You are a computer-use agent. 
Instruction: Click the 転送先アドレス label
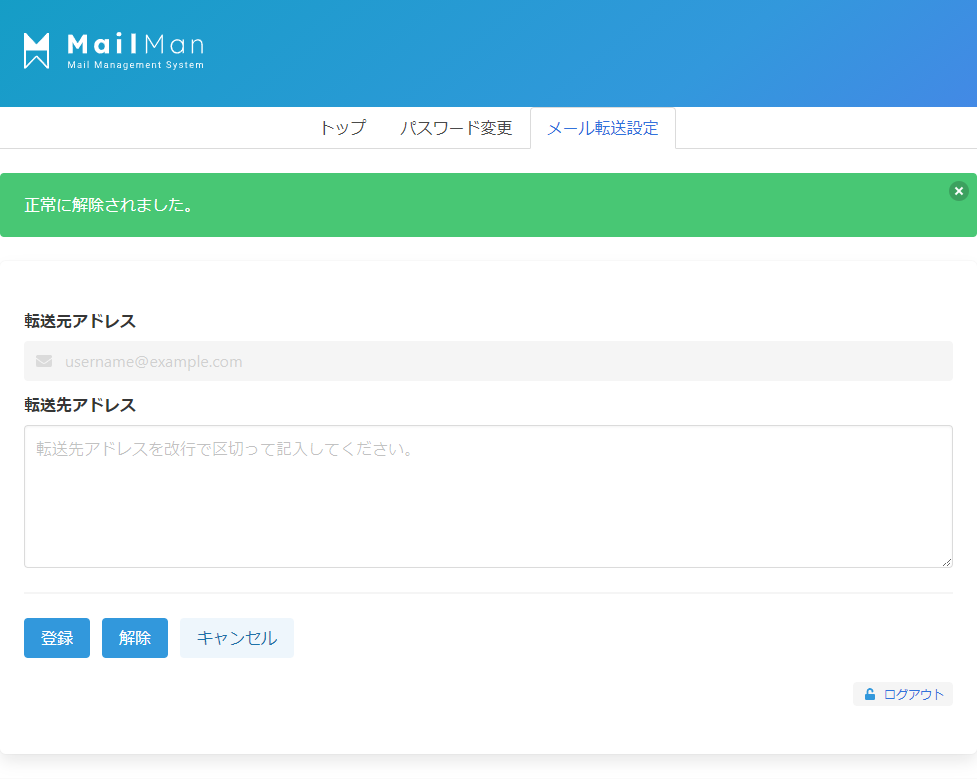click(80, 405)
